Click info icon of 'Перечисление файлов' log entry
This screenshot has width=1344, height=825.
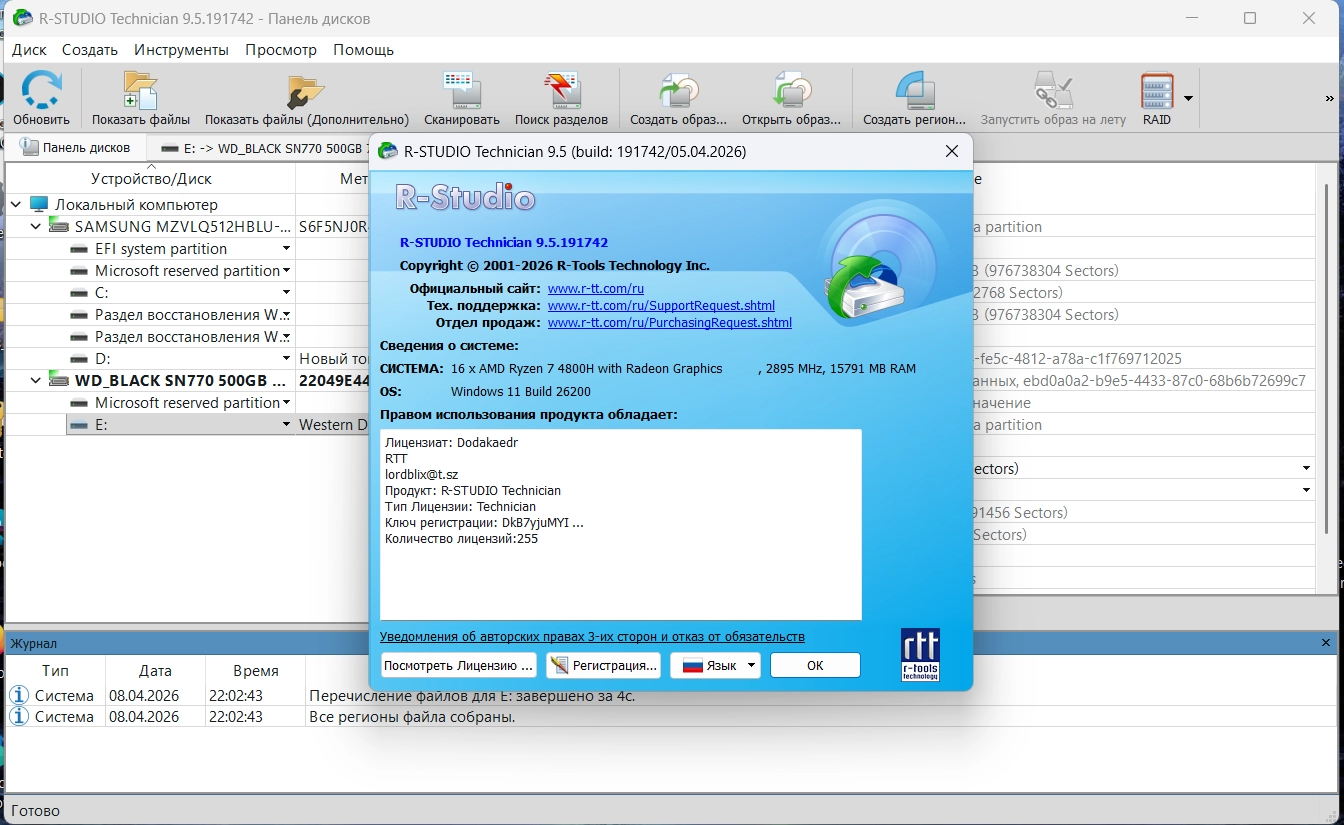(x=19, y=695)
